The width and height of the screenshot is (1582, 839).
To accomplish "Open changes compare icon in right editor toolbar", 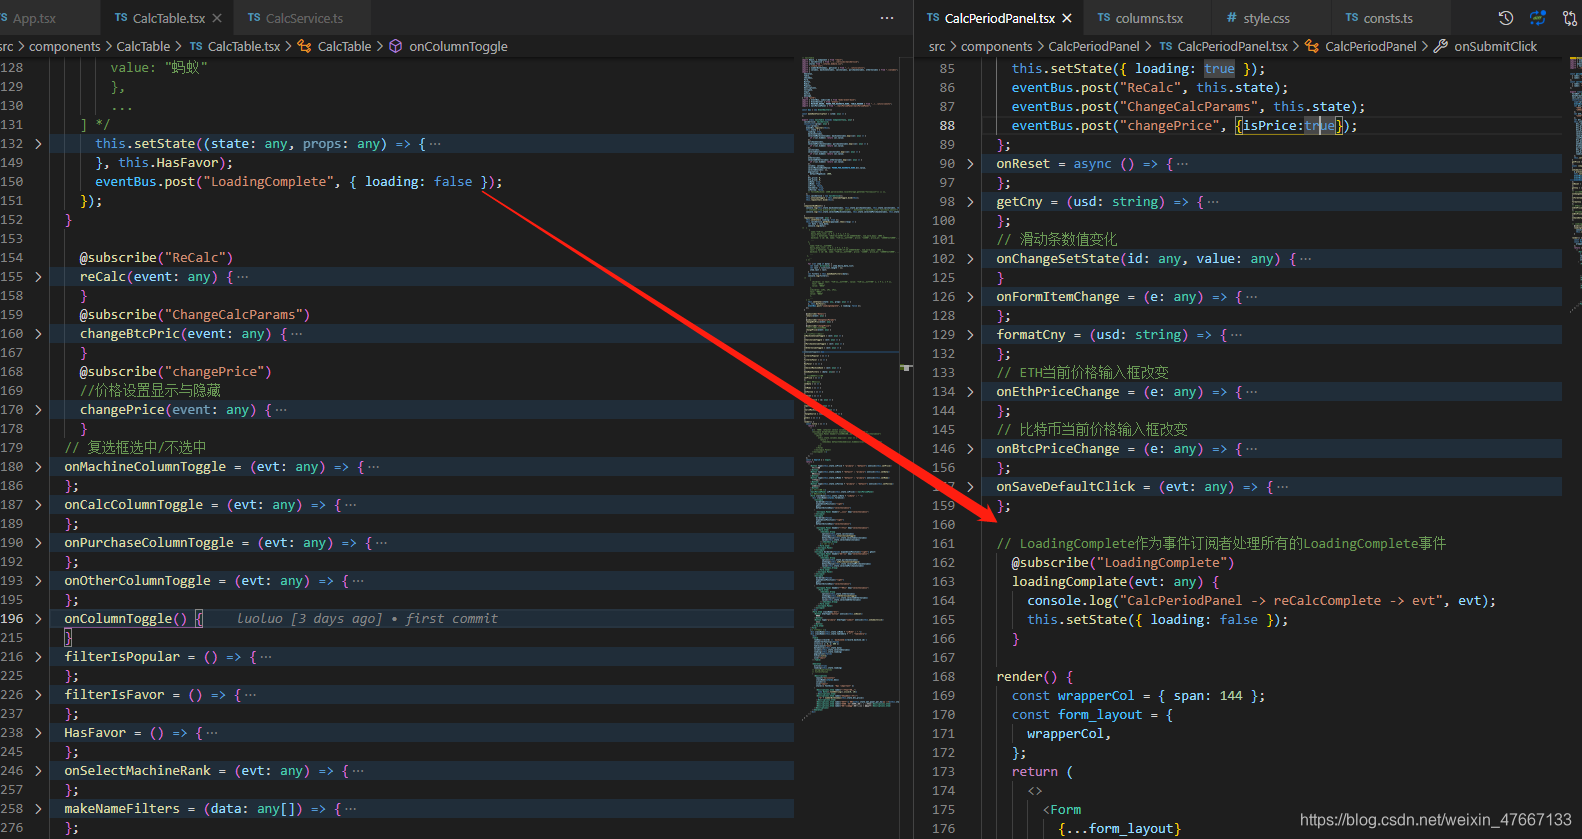I will point(1569,18).
